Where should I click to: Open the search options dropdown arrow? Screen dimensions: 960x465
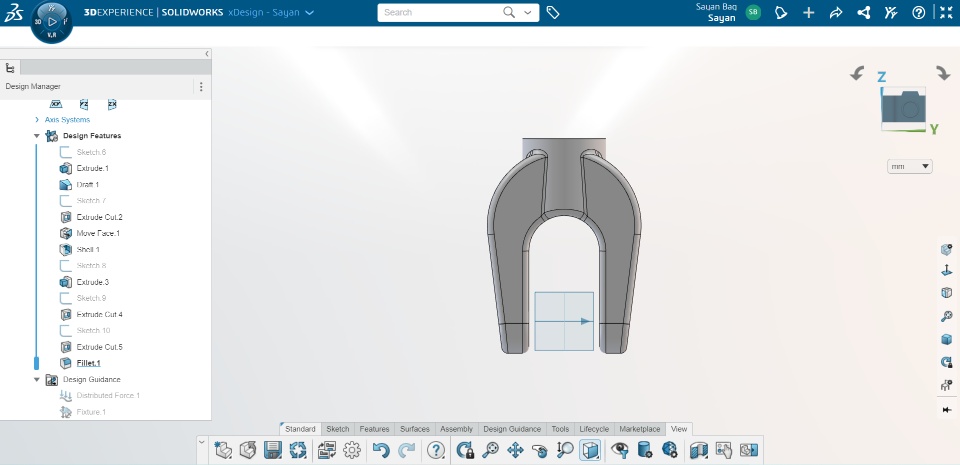click(x=528, y=12)
